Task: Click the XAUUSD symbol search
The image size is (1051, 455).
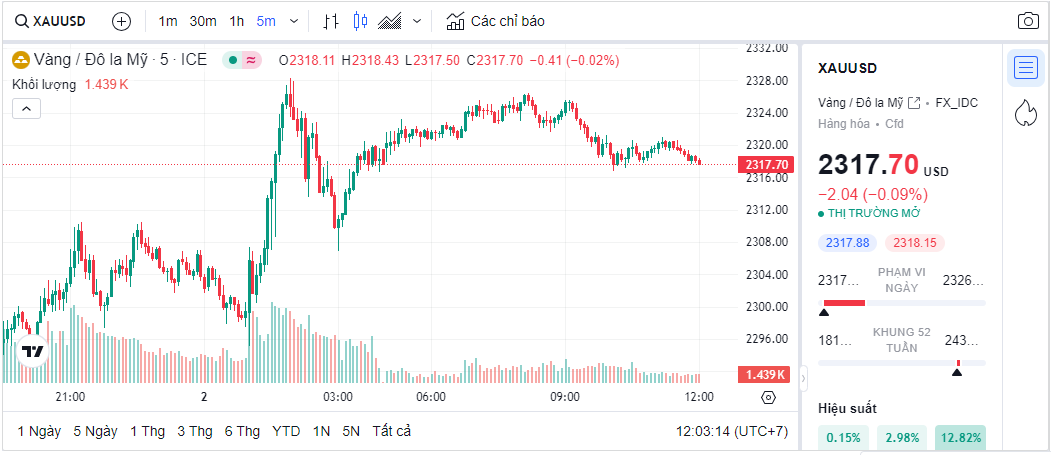Action: (x=50, y=21)
